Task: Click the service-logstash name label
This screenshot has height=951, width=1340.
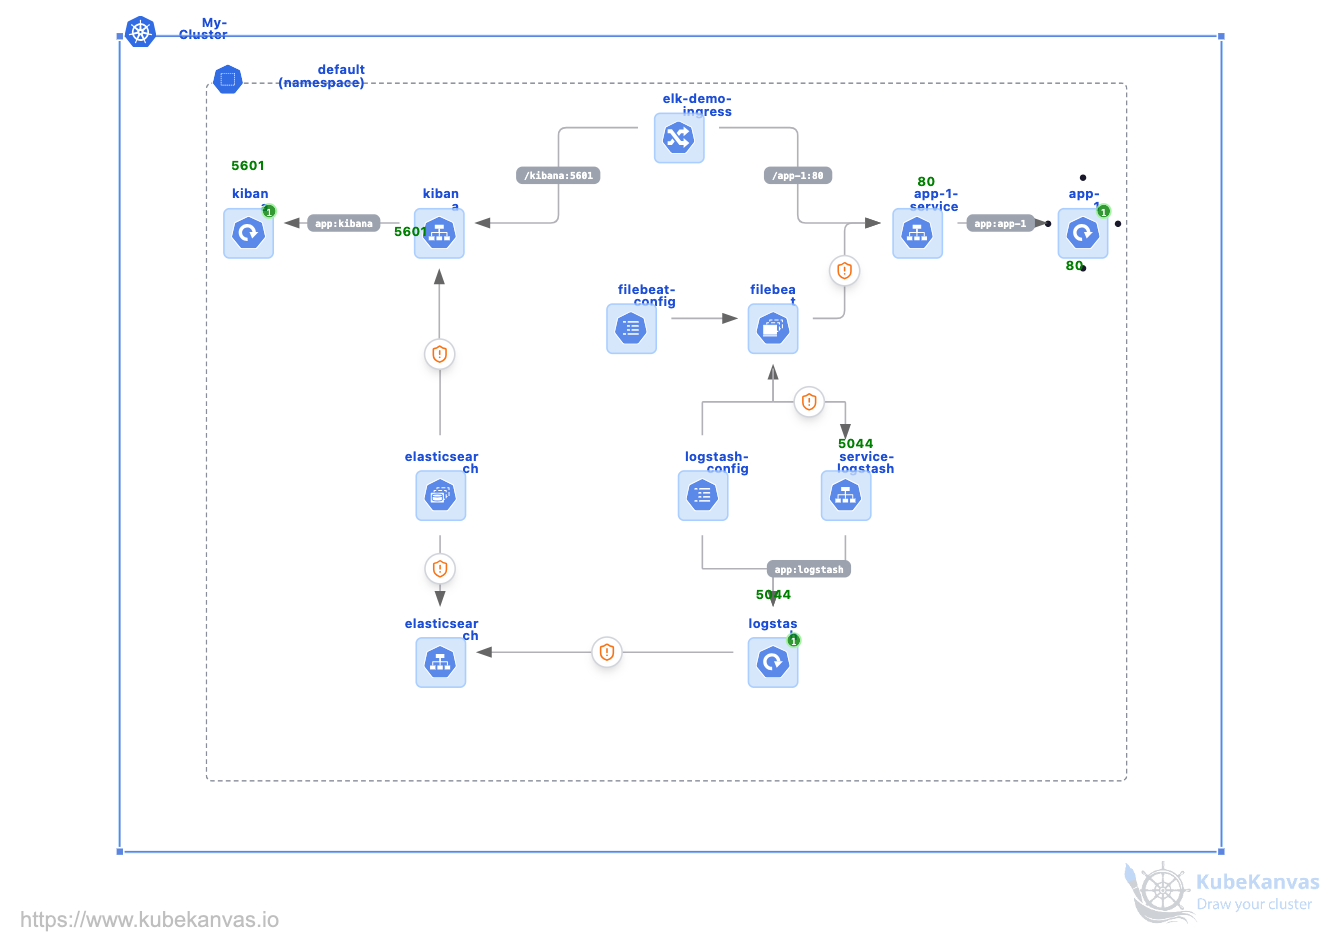Action: (866, 463)
